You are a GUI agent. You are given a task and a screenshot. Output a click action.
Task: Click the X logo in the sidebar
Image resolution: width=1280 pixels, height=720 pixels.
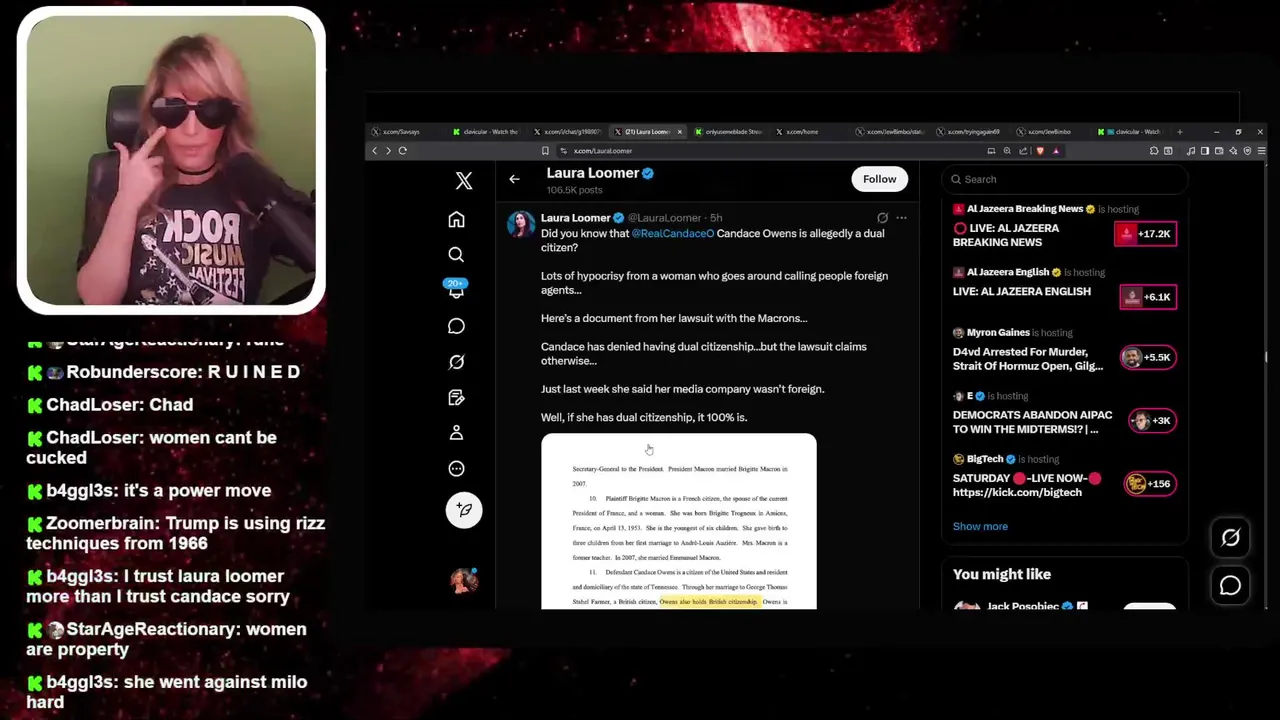(464, 181)
